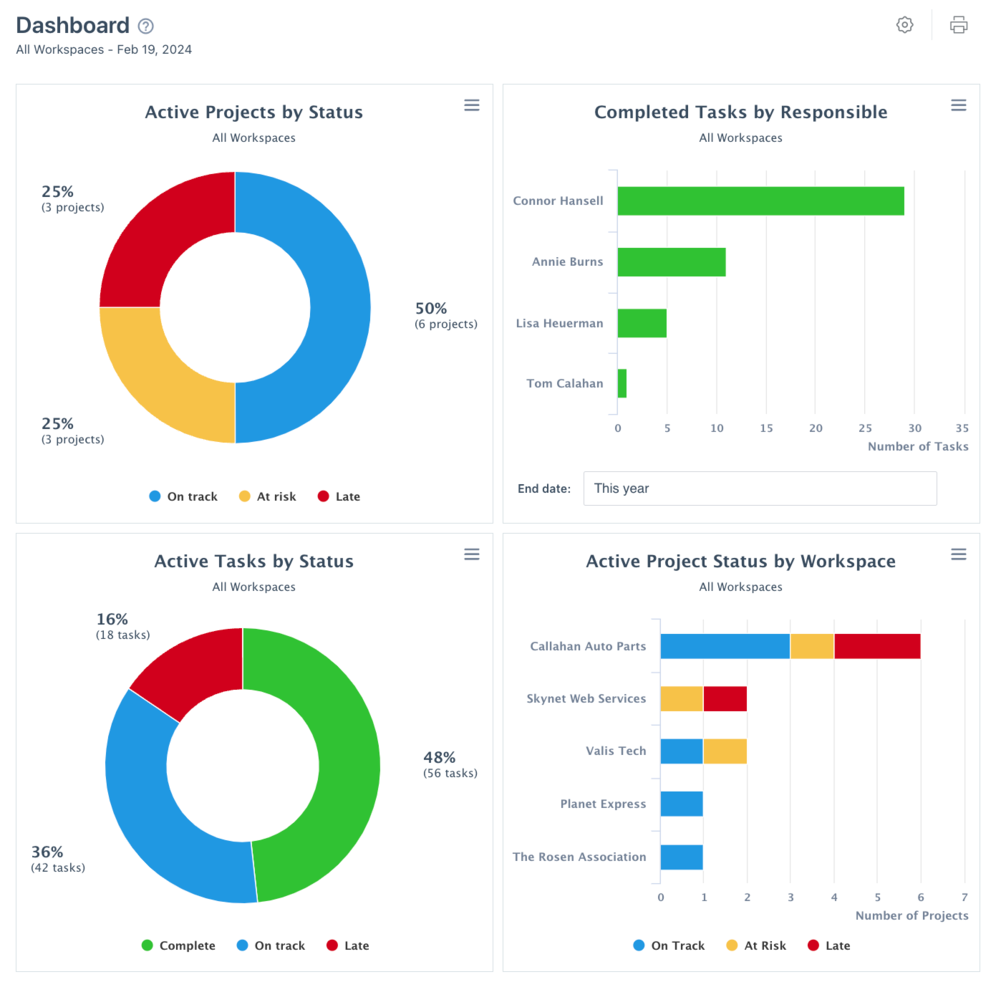Click the Number of Tasks axis title
This screenshot has height=987, width=1001.
coord(917,446)
